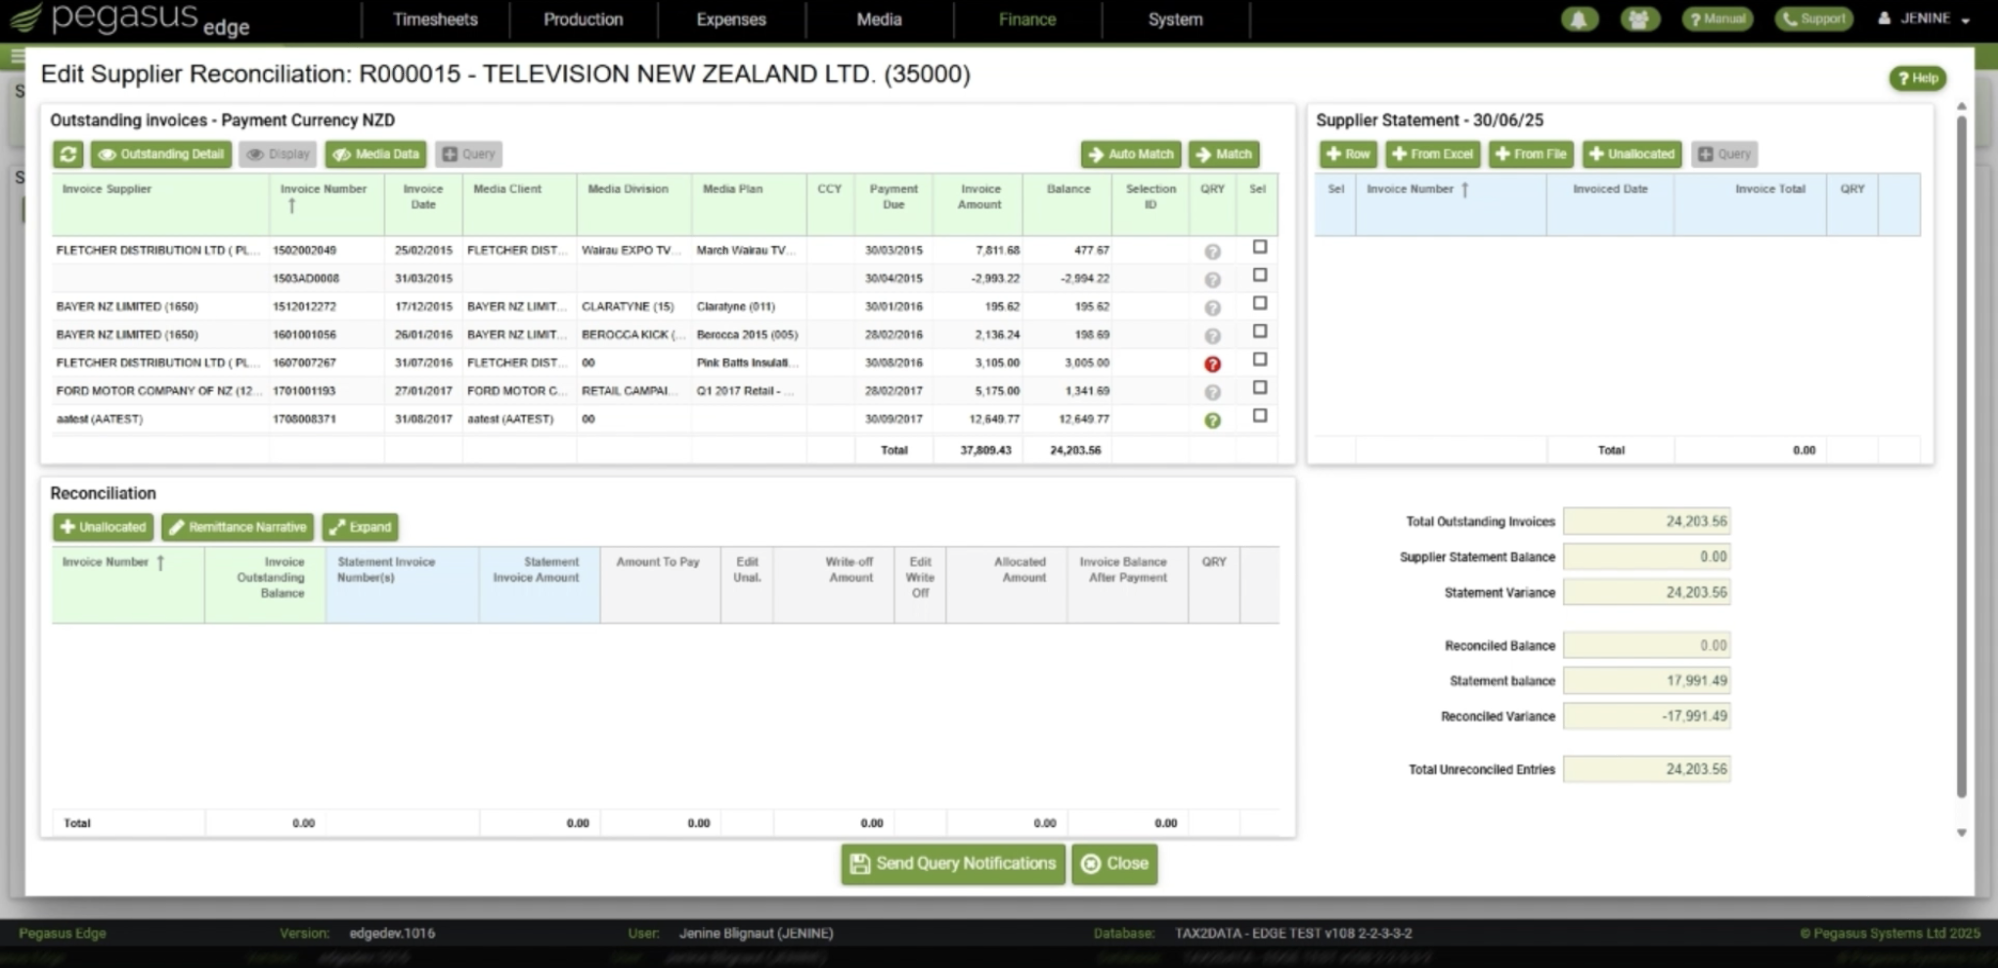1998x968 pixels.
Task: Select checkbox for invoice 1701001193
Action: (x=1259, y=387)
